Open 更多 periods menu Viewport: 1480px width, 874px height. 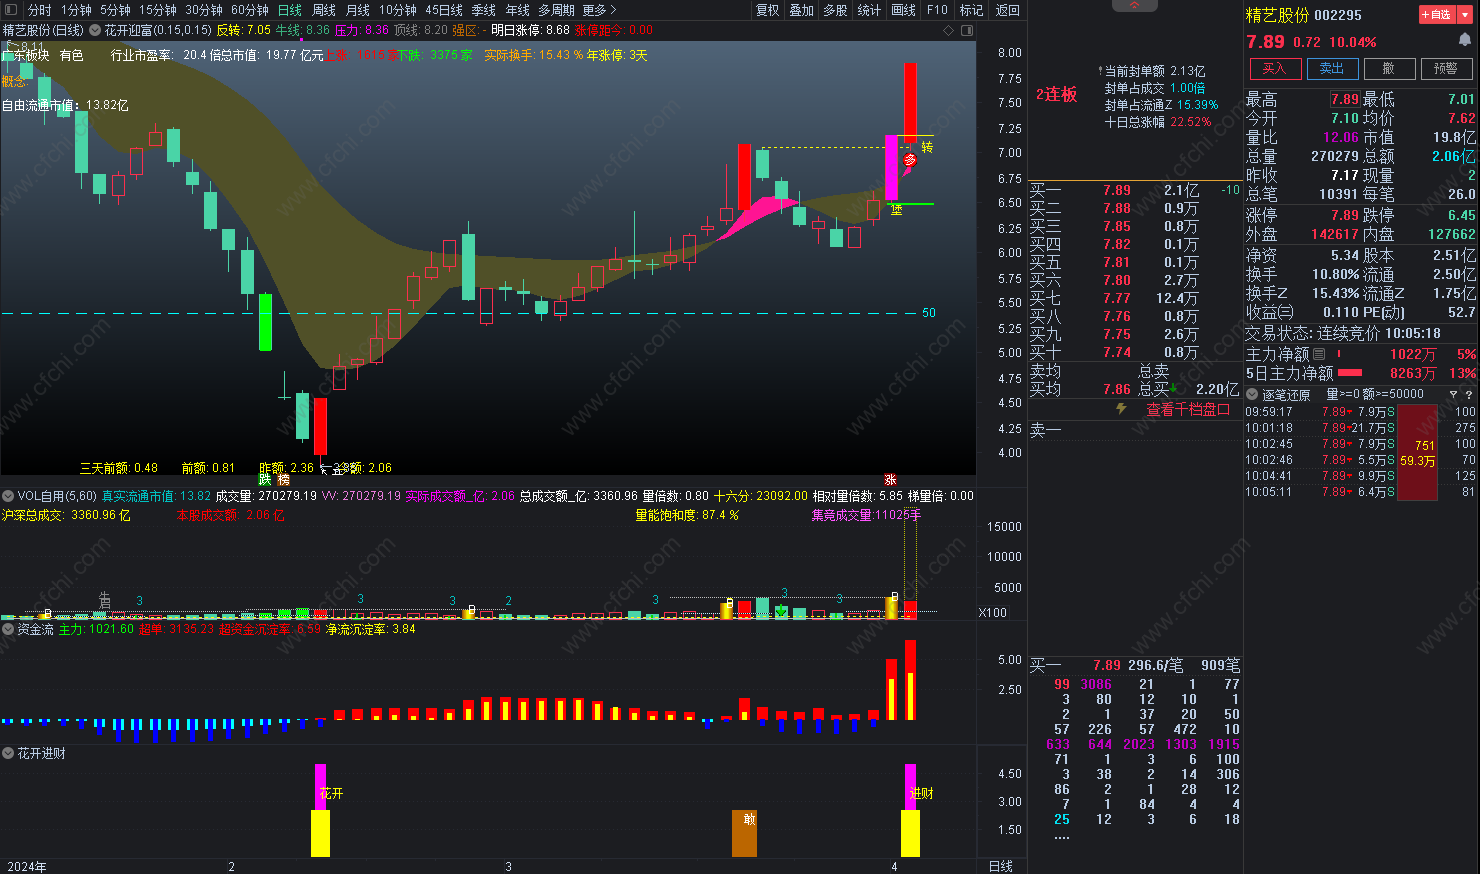pyautogui.click(x=600, y=10)
